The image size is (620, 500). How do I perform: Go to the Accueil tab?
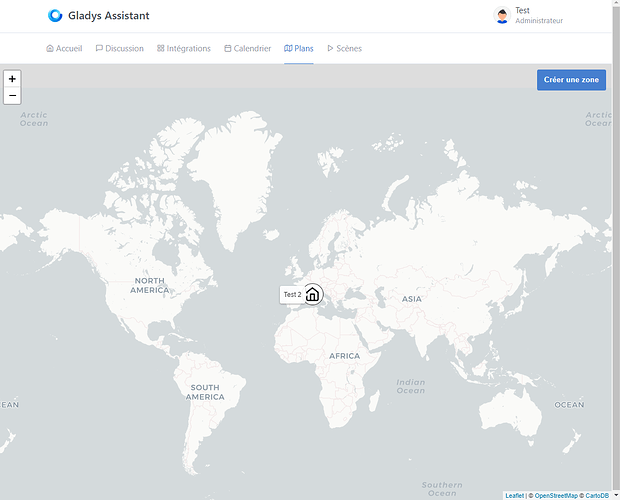pos(64,48)
